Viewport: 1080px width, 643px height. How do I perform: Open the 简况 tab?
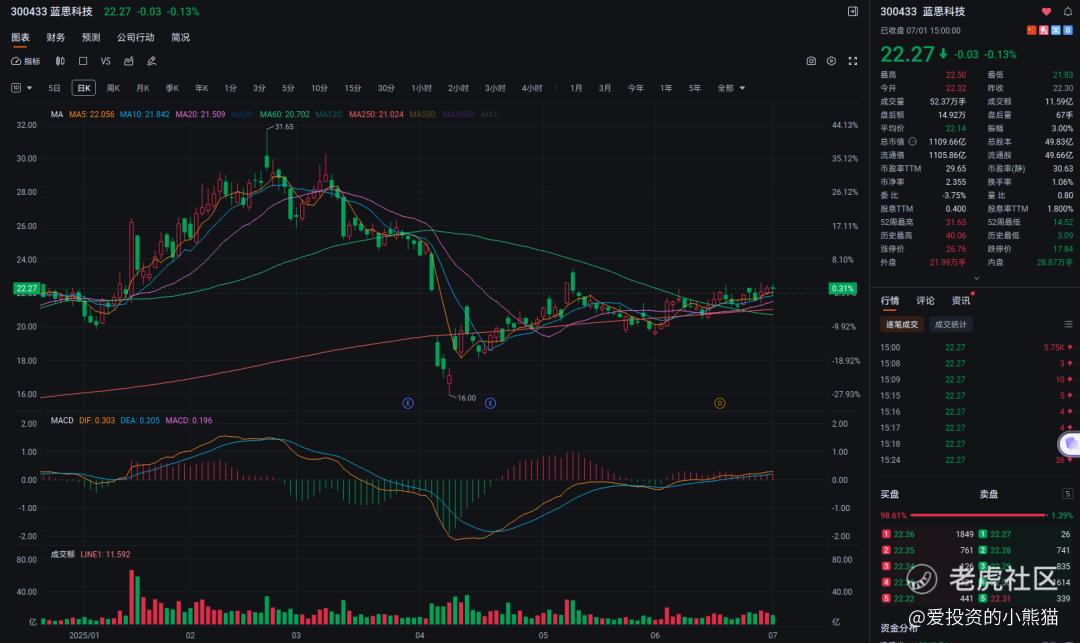[180, 37]
